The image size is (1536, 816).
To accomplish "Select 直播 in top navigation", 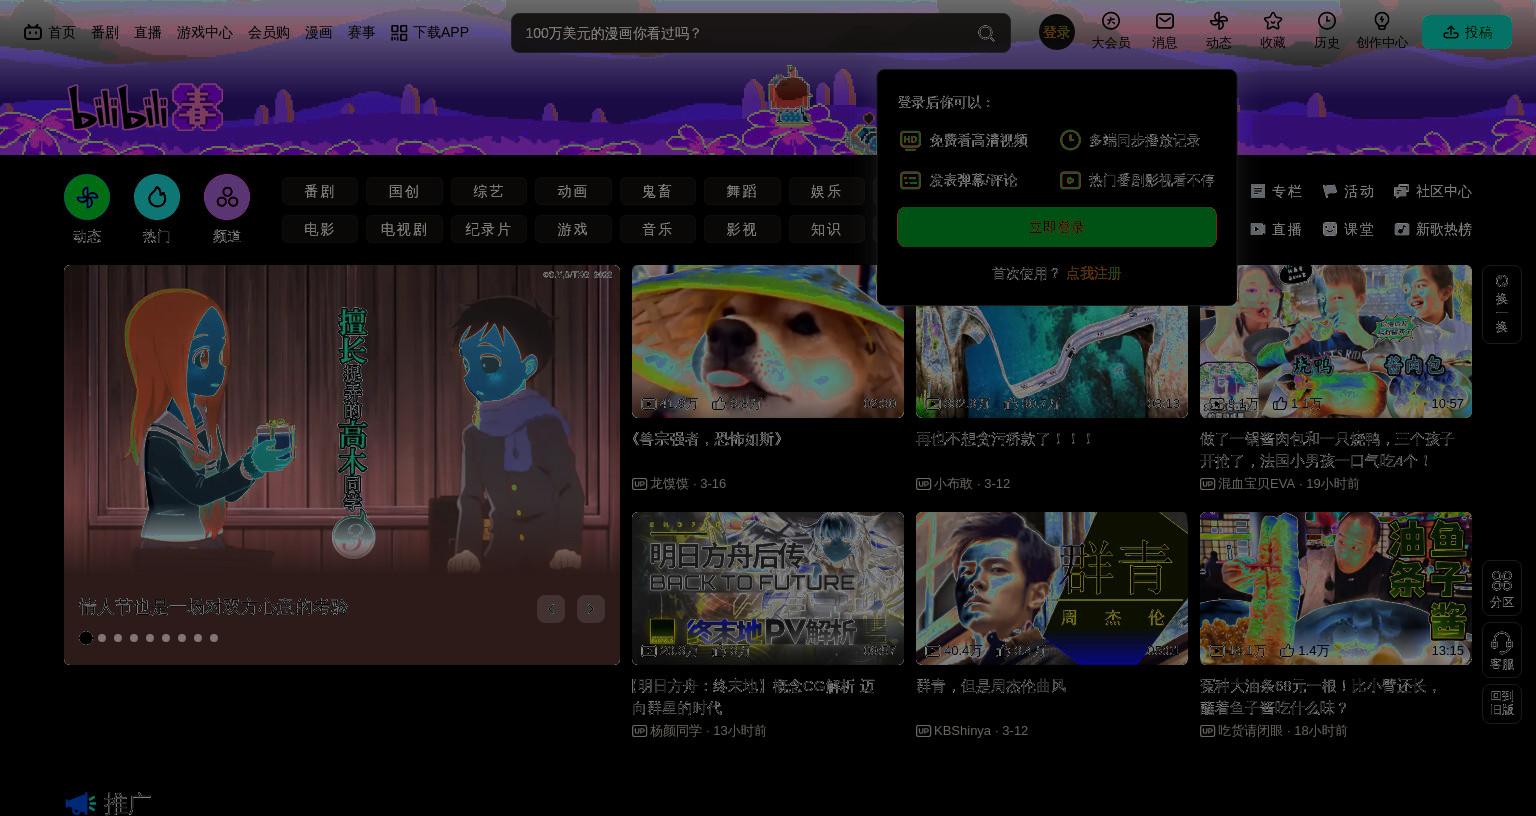I will 148,33.
